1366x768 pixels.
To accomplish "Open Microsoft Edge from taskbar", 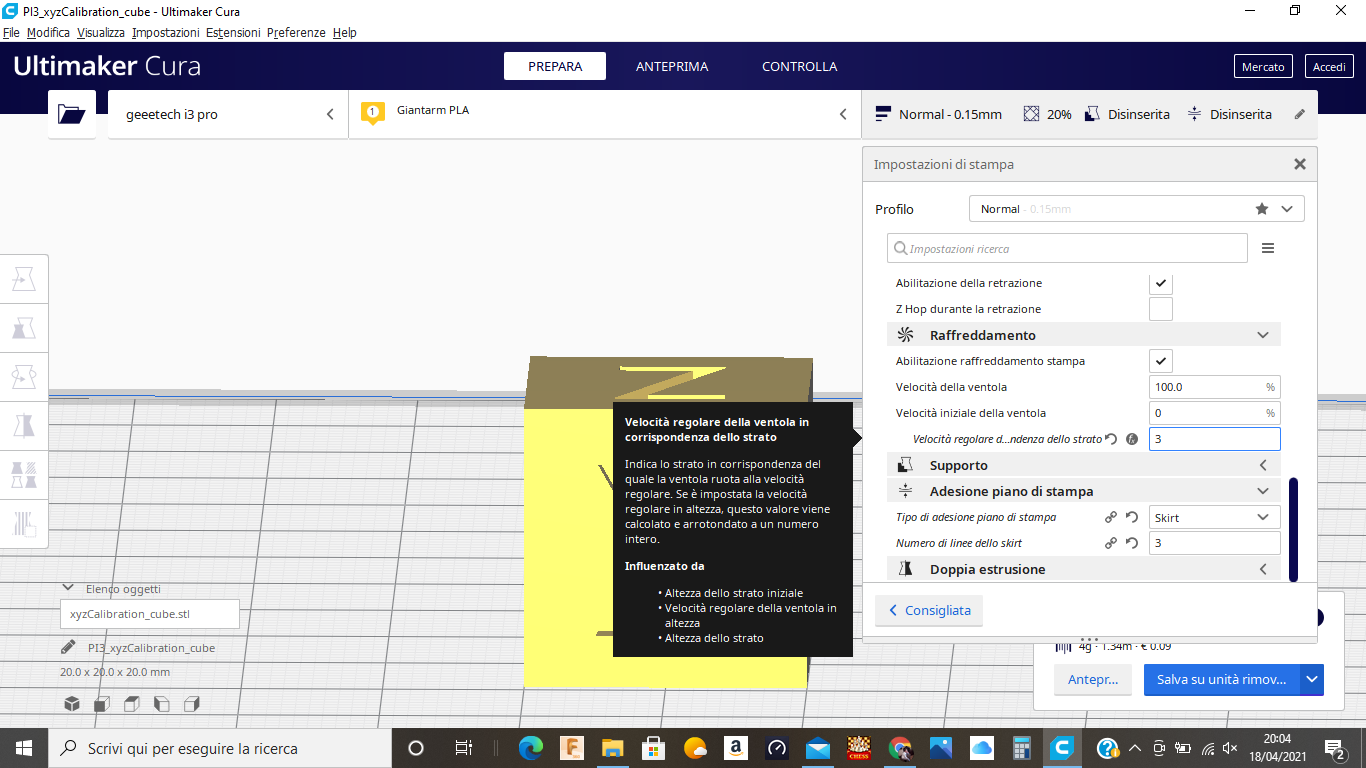I will (530, 747).
